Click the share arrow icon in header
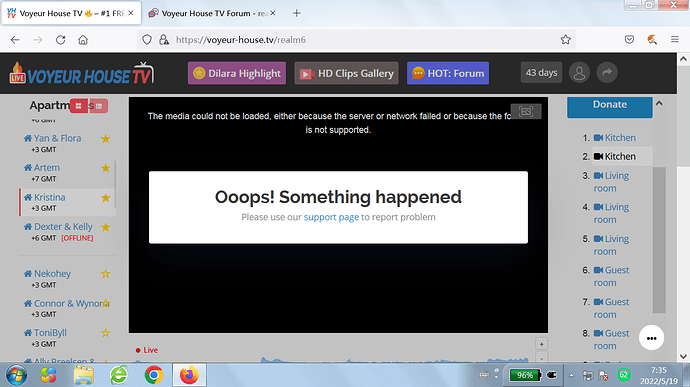 tap(607, 73)
